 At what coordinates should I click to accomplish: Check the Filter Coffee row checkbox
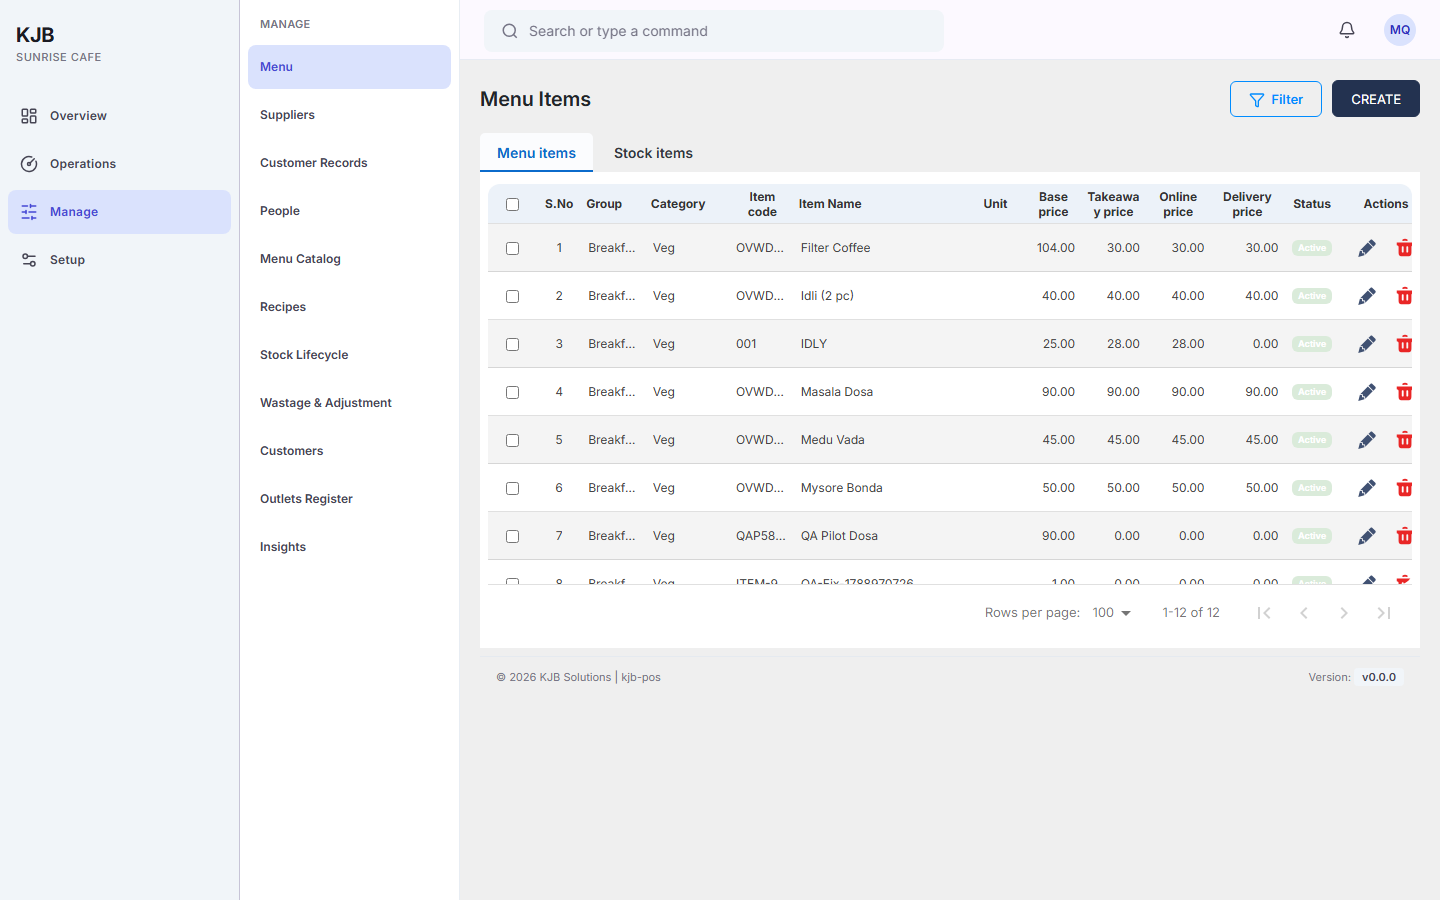click(x=512, y=248)
